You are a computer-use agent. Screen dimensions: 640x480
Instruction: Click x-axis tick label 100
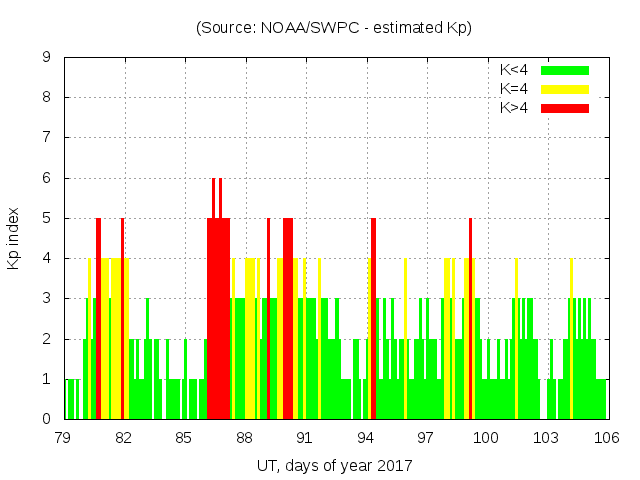486,438
